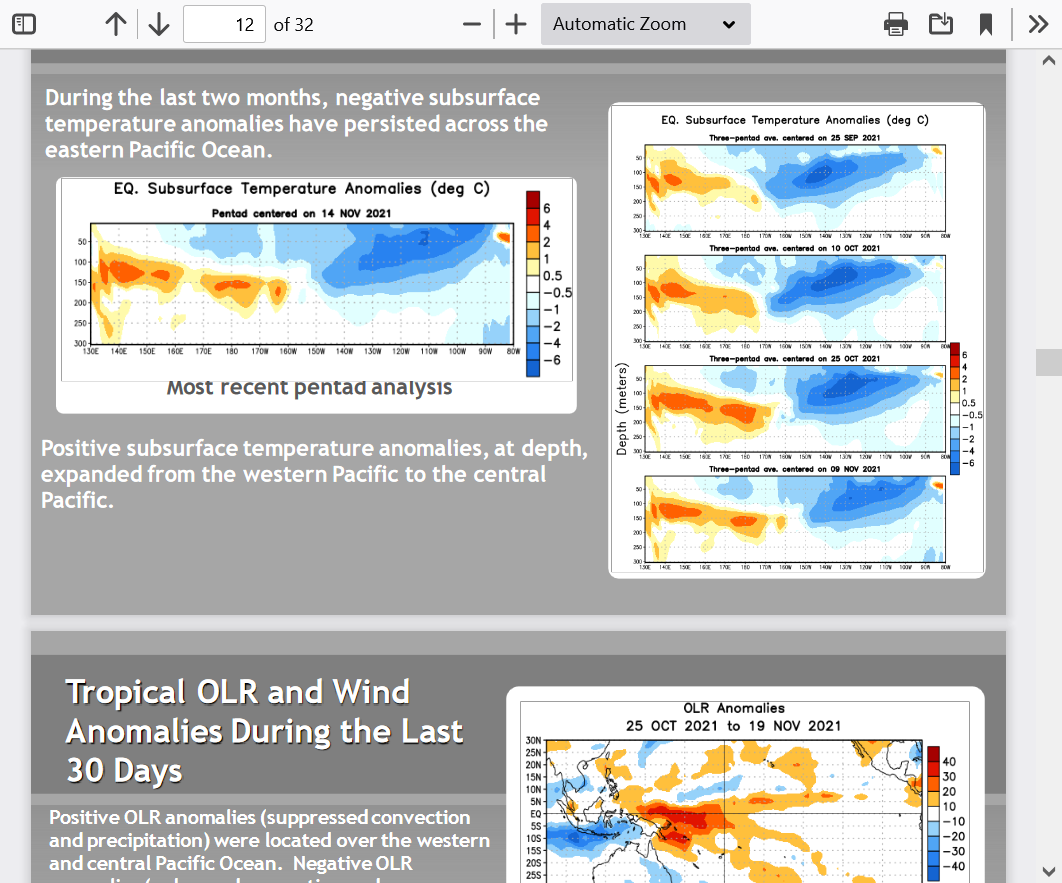
Task: Open the Automatic Zoom dropdown
Action: (645, 24)
